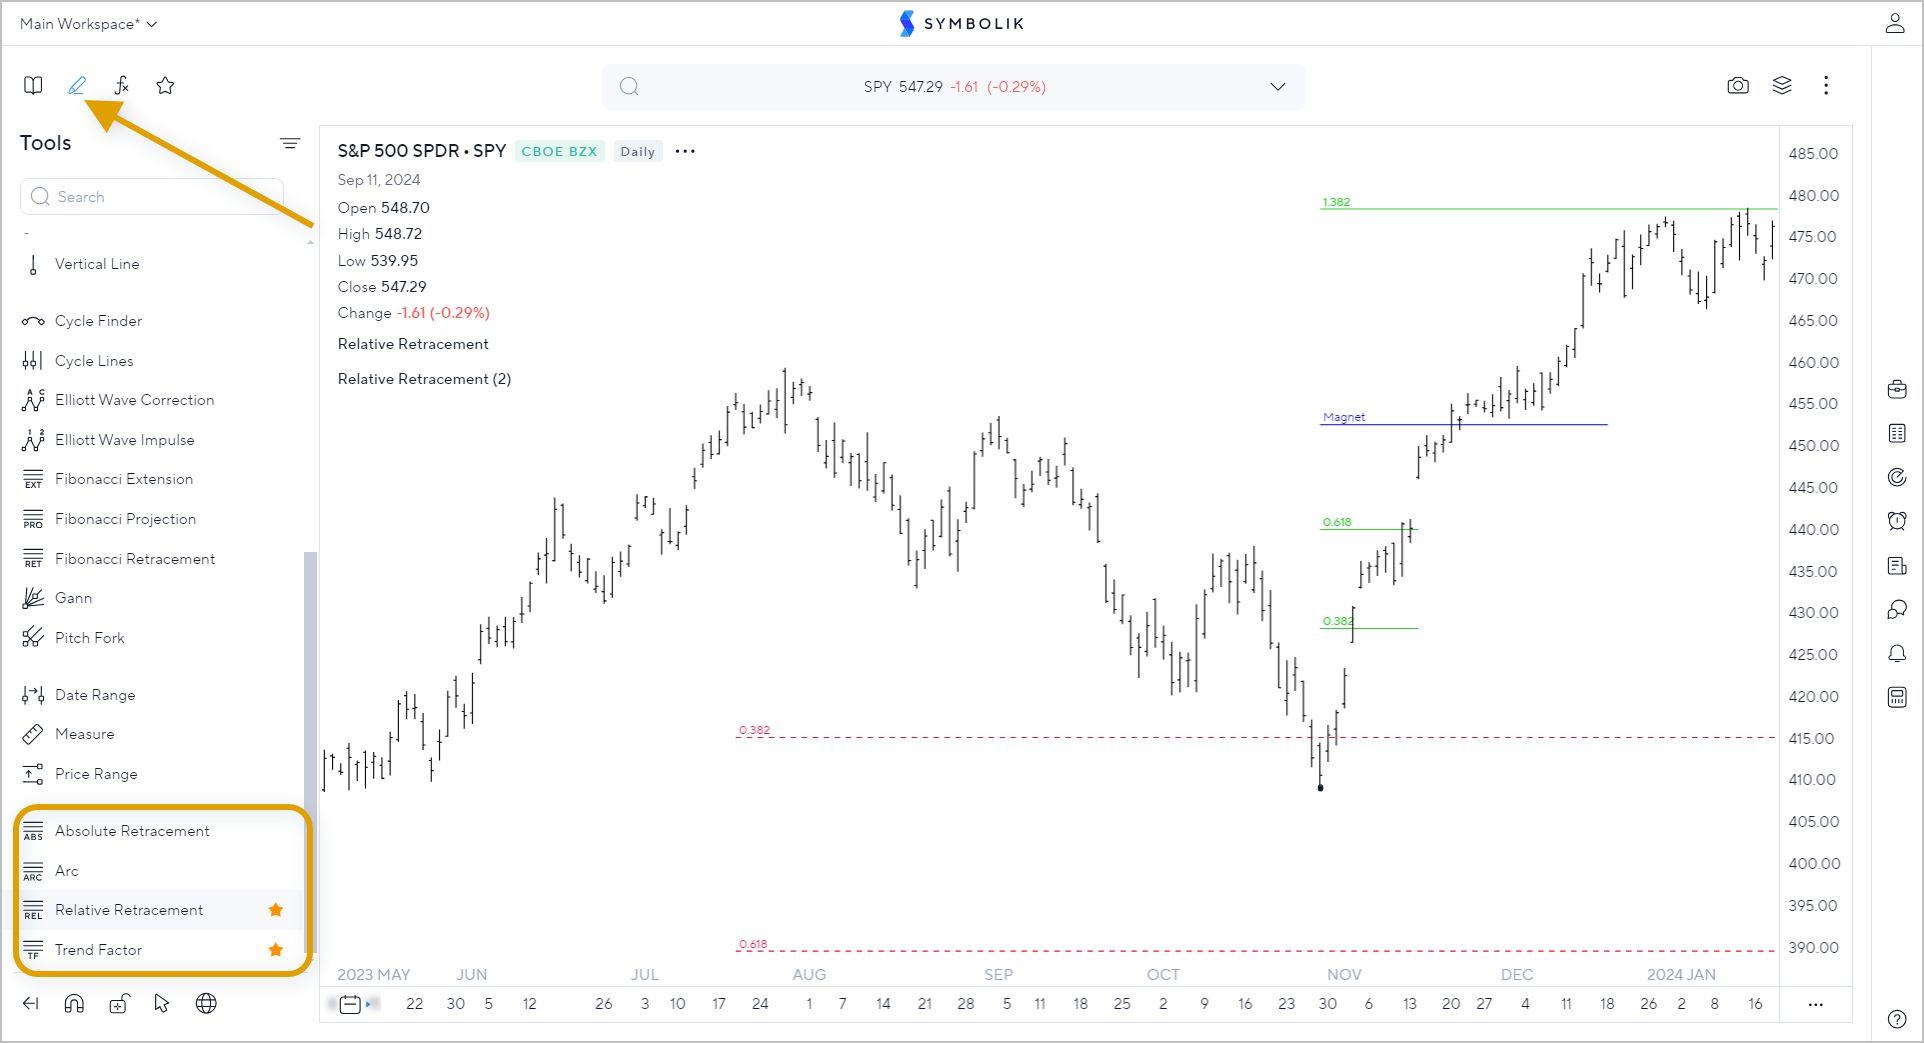Viewport: 1924px width, 1043px height.
Task: Expand the SPY symbol search dropdown chevron
Action: [x=1278, y=86]
